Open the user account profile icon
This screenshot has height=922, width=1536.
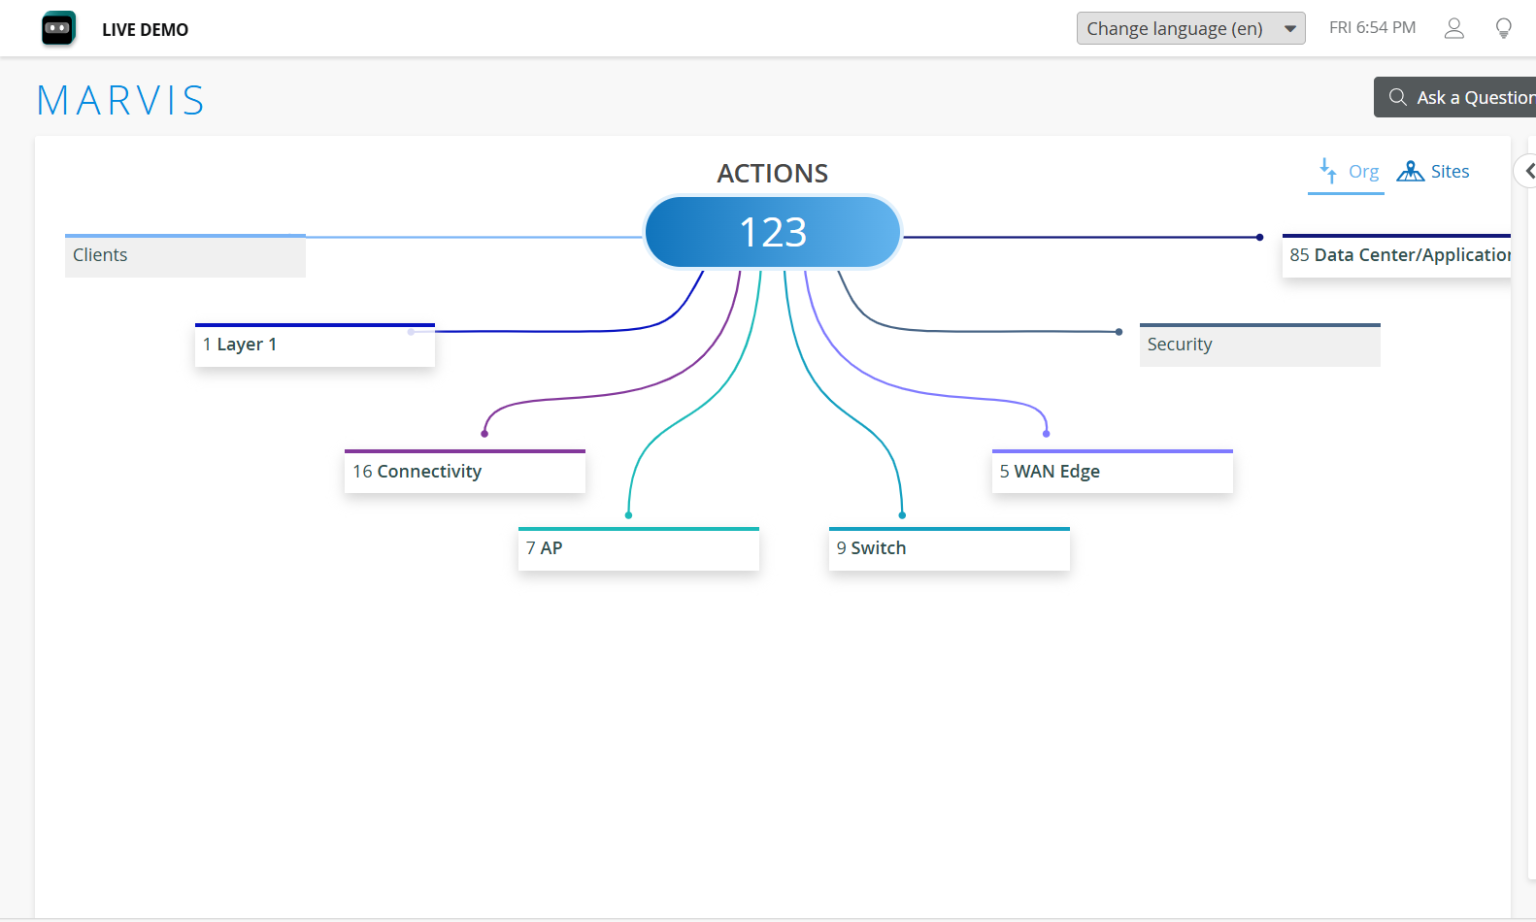click(x=1454, y=28)
